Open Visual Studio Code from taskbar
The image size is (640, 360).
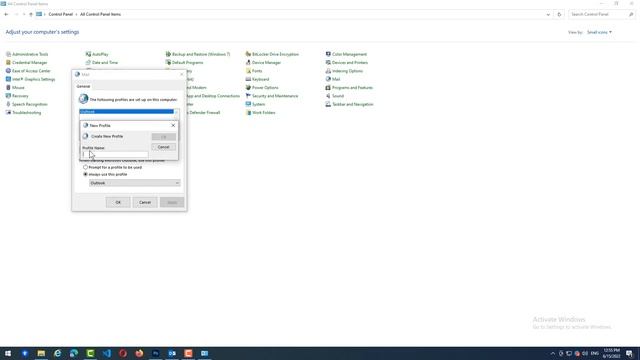107,353
